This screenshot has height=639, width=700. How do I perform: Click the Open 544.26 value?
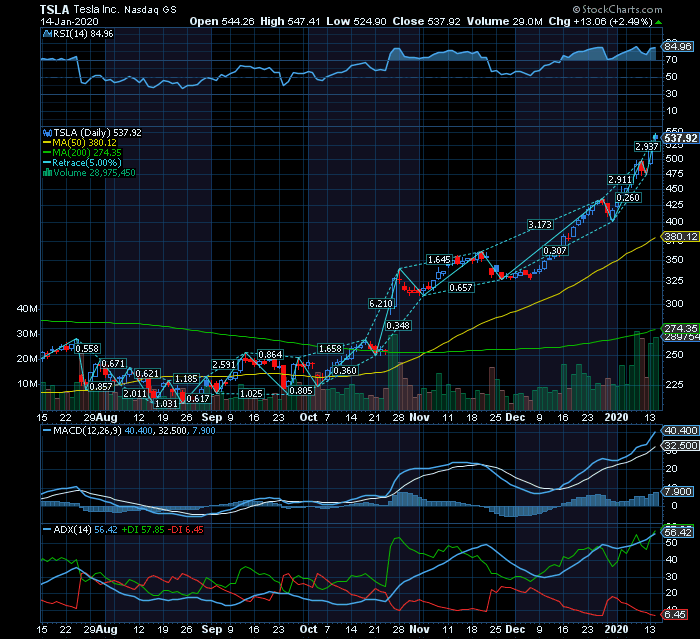[222, 21]
